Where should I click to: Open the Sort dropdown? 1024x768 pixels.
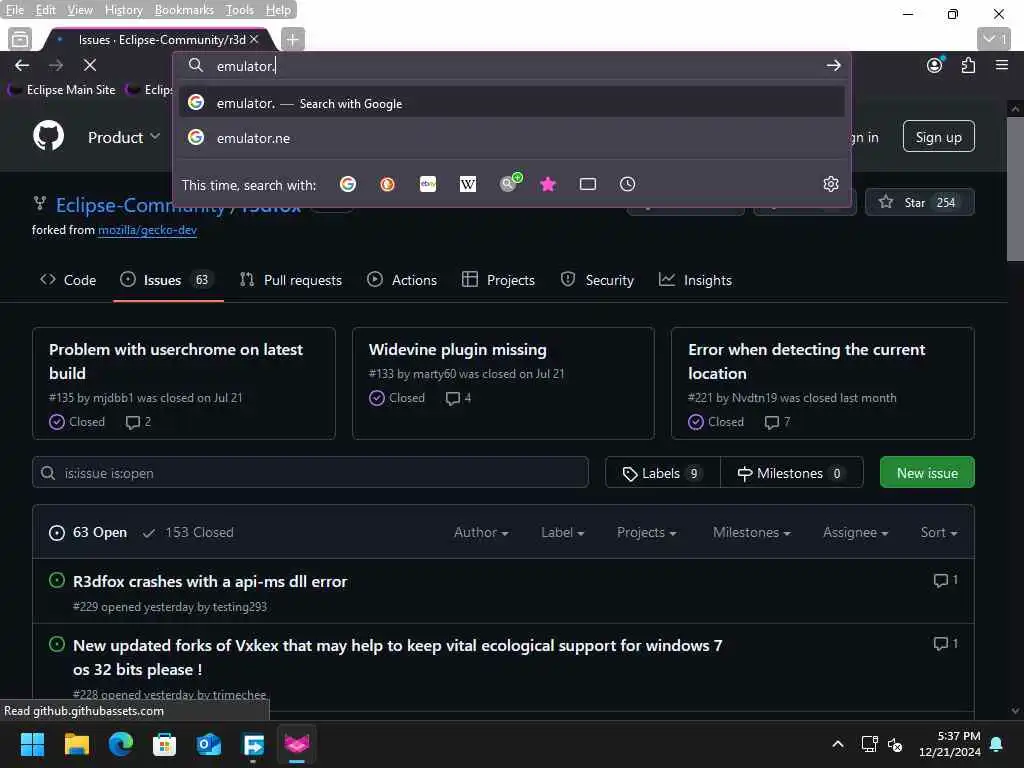(938, 532)
